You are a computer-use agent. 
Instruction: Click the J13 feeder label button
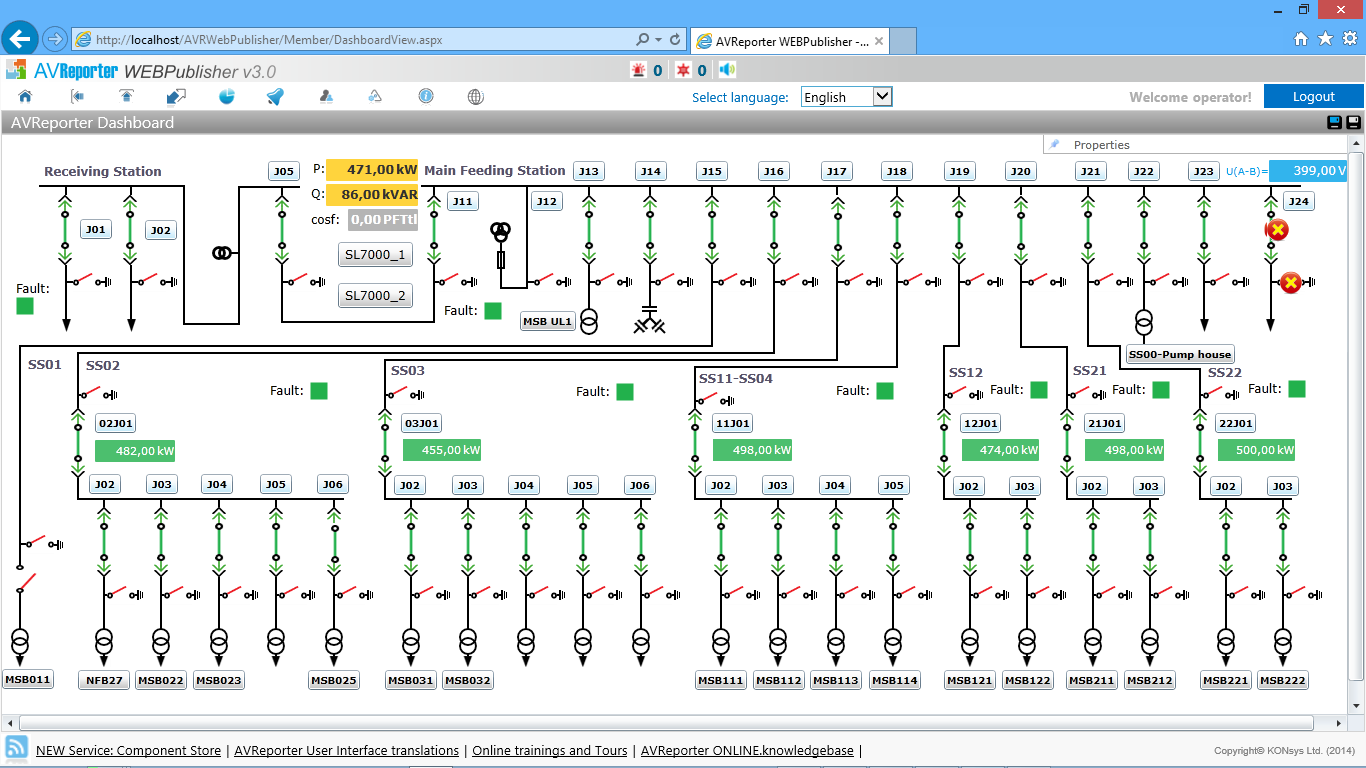pos(589,171)
